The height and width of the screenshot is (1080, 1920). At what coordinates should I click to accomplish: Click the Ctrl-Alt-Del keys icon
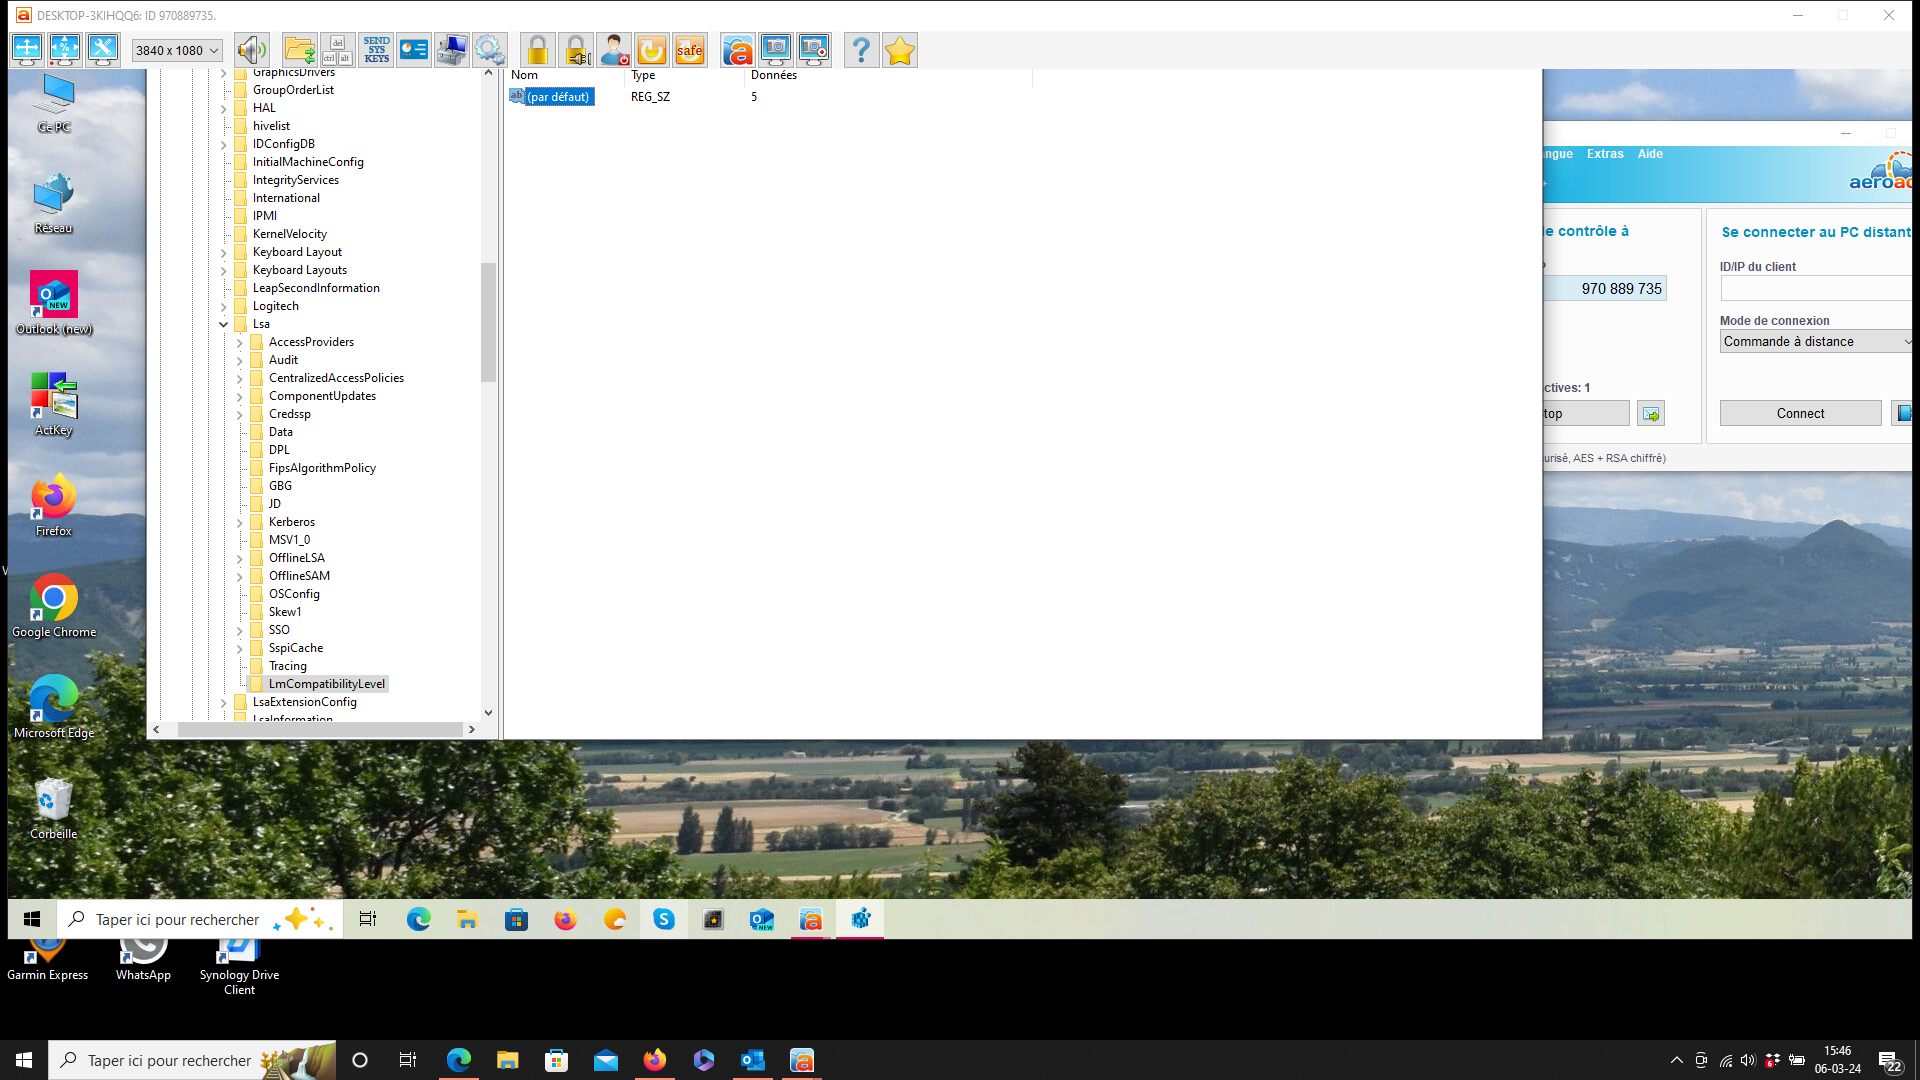point(337,50)
